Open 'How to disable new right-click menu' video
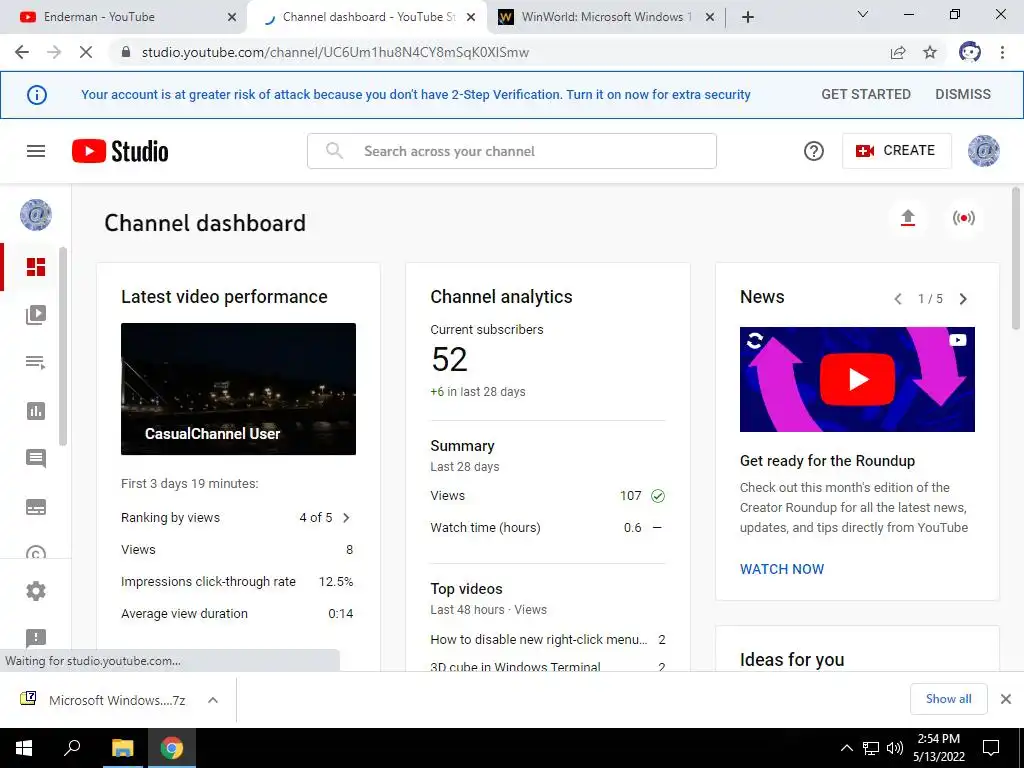Image resolution: width=1024 pixels, height=768 pixels. pyautogui.click(x=539, y=639)
